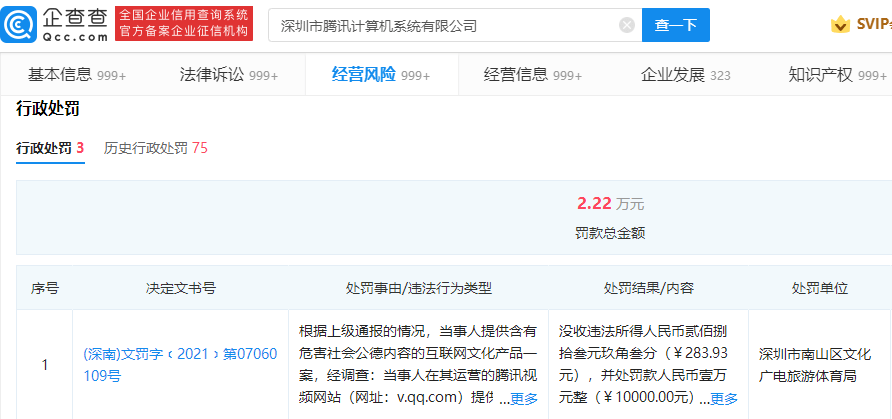
Task: Click the 2.22 万元 total fine amount
Action: (x=609, y=203)
